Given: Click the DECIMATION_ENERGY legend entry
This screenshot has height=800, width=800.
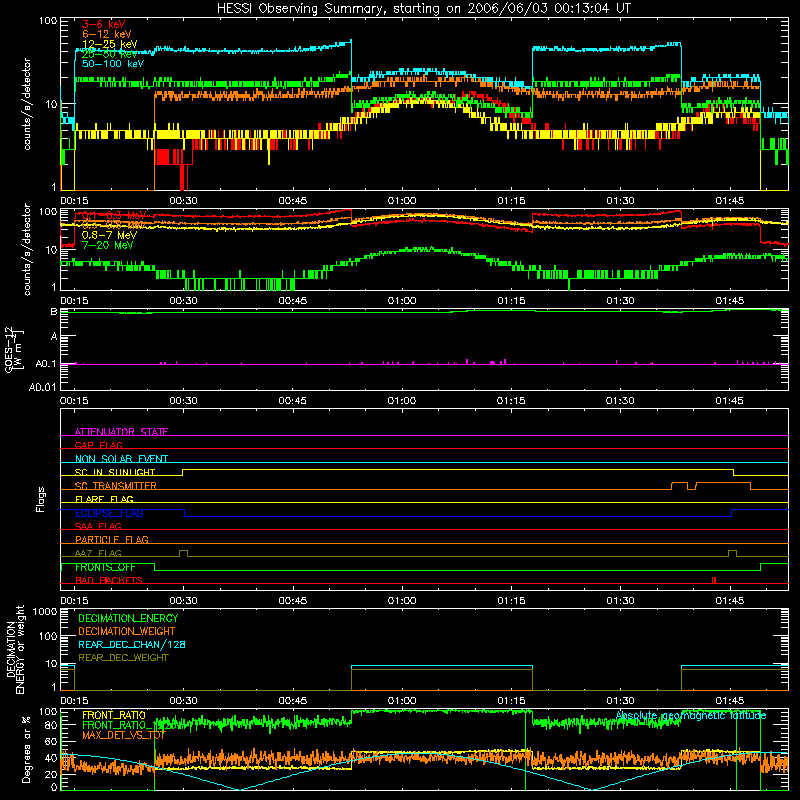Looking at the screenshot, I should (x=128, y=618).
